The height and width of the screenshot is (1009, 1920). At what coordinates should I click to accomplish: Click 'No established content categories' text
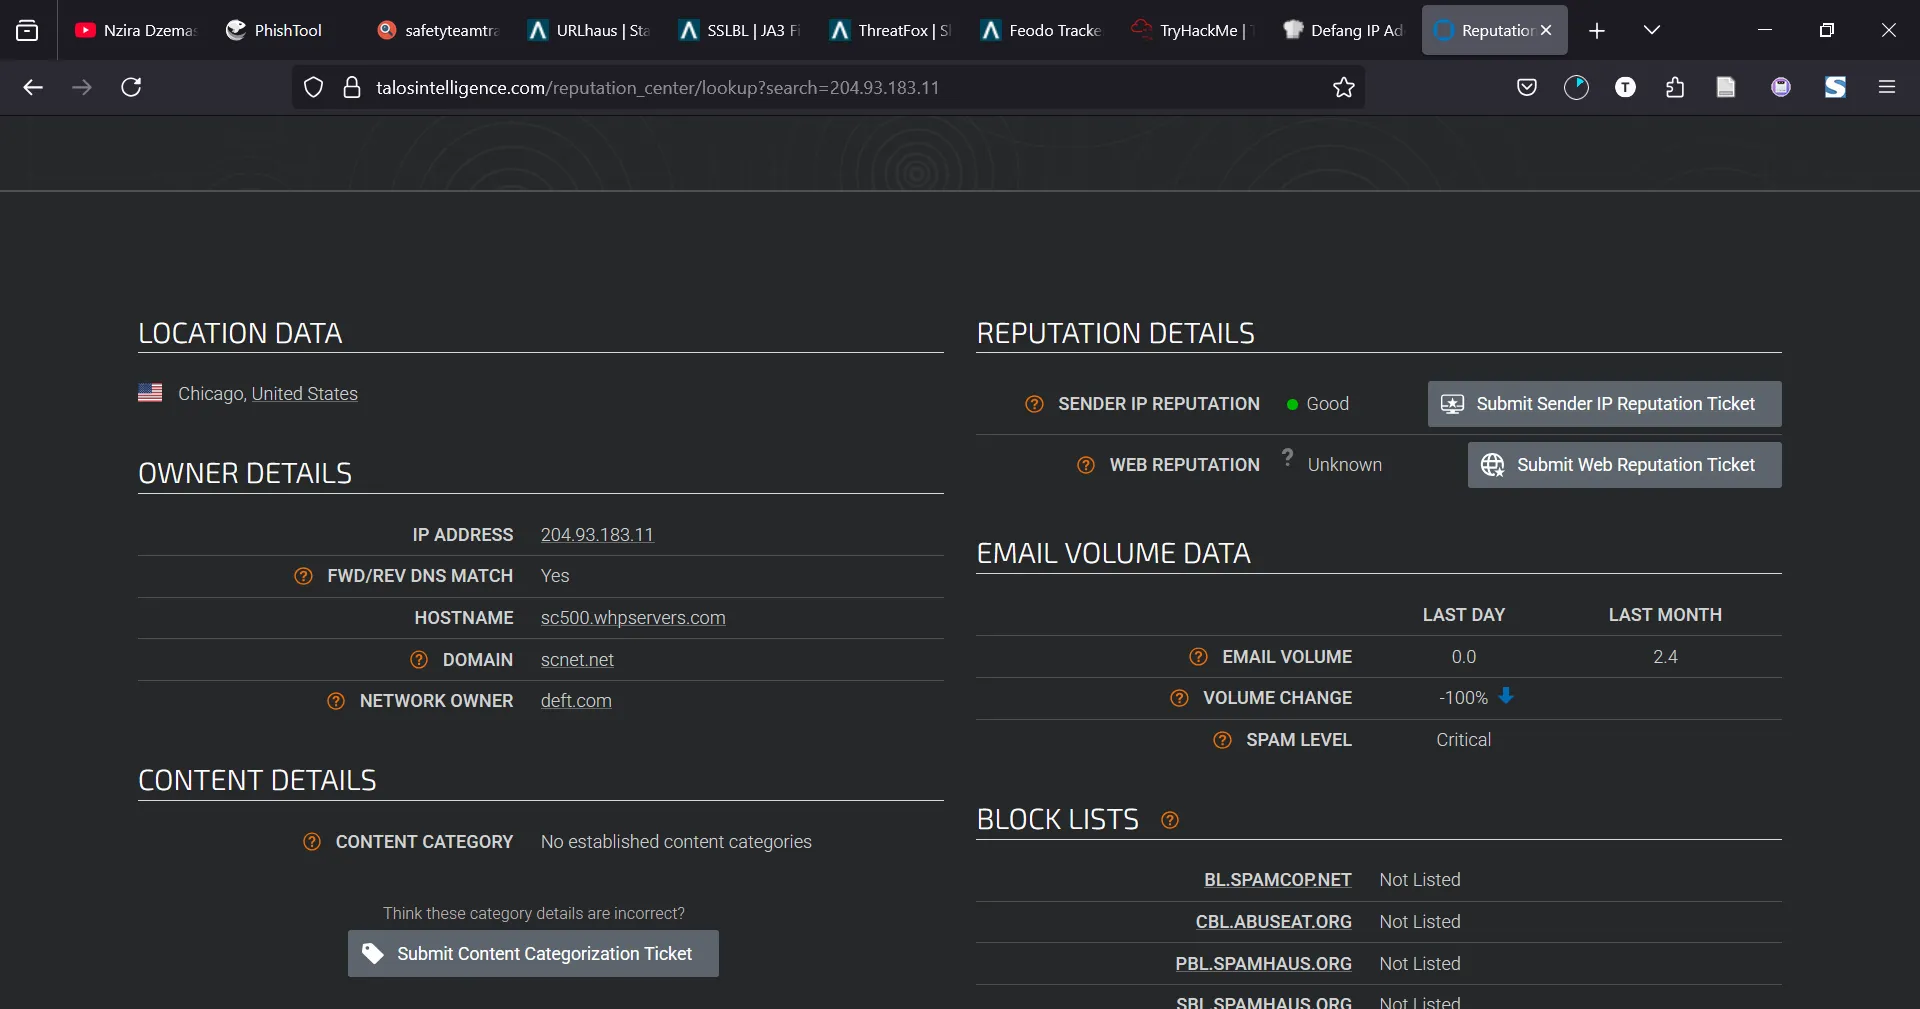pos(676,842)
